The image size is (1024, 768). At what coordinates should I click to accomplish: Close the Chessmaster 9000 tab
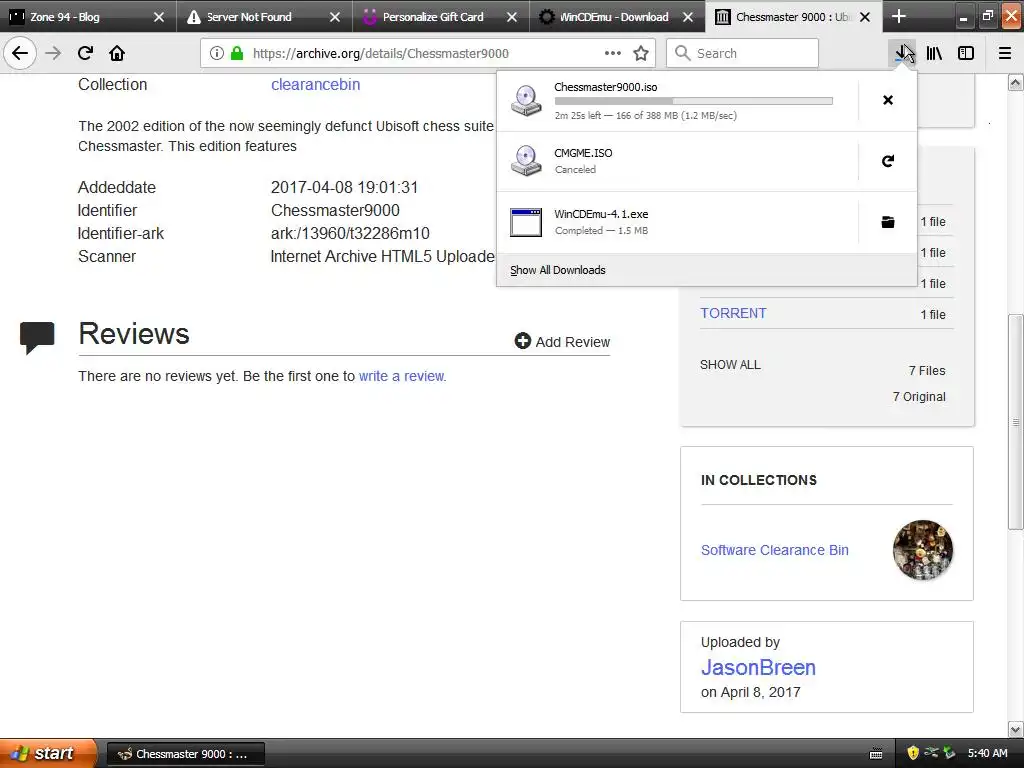(865, 17)
